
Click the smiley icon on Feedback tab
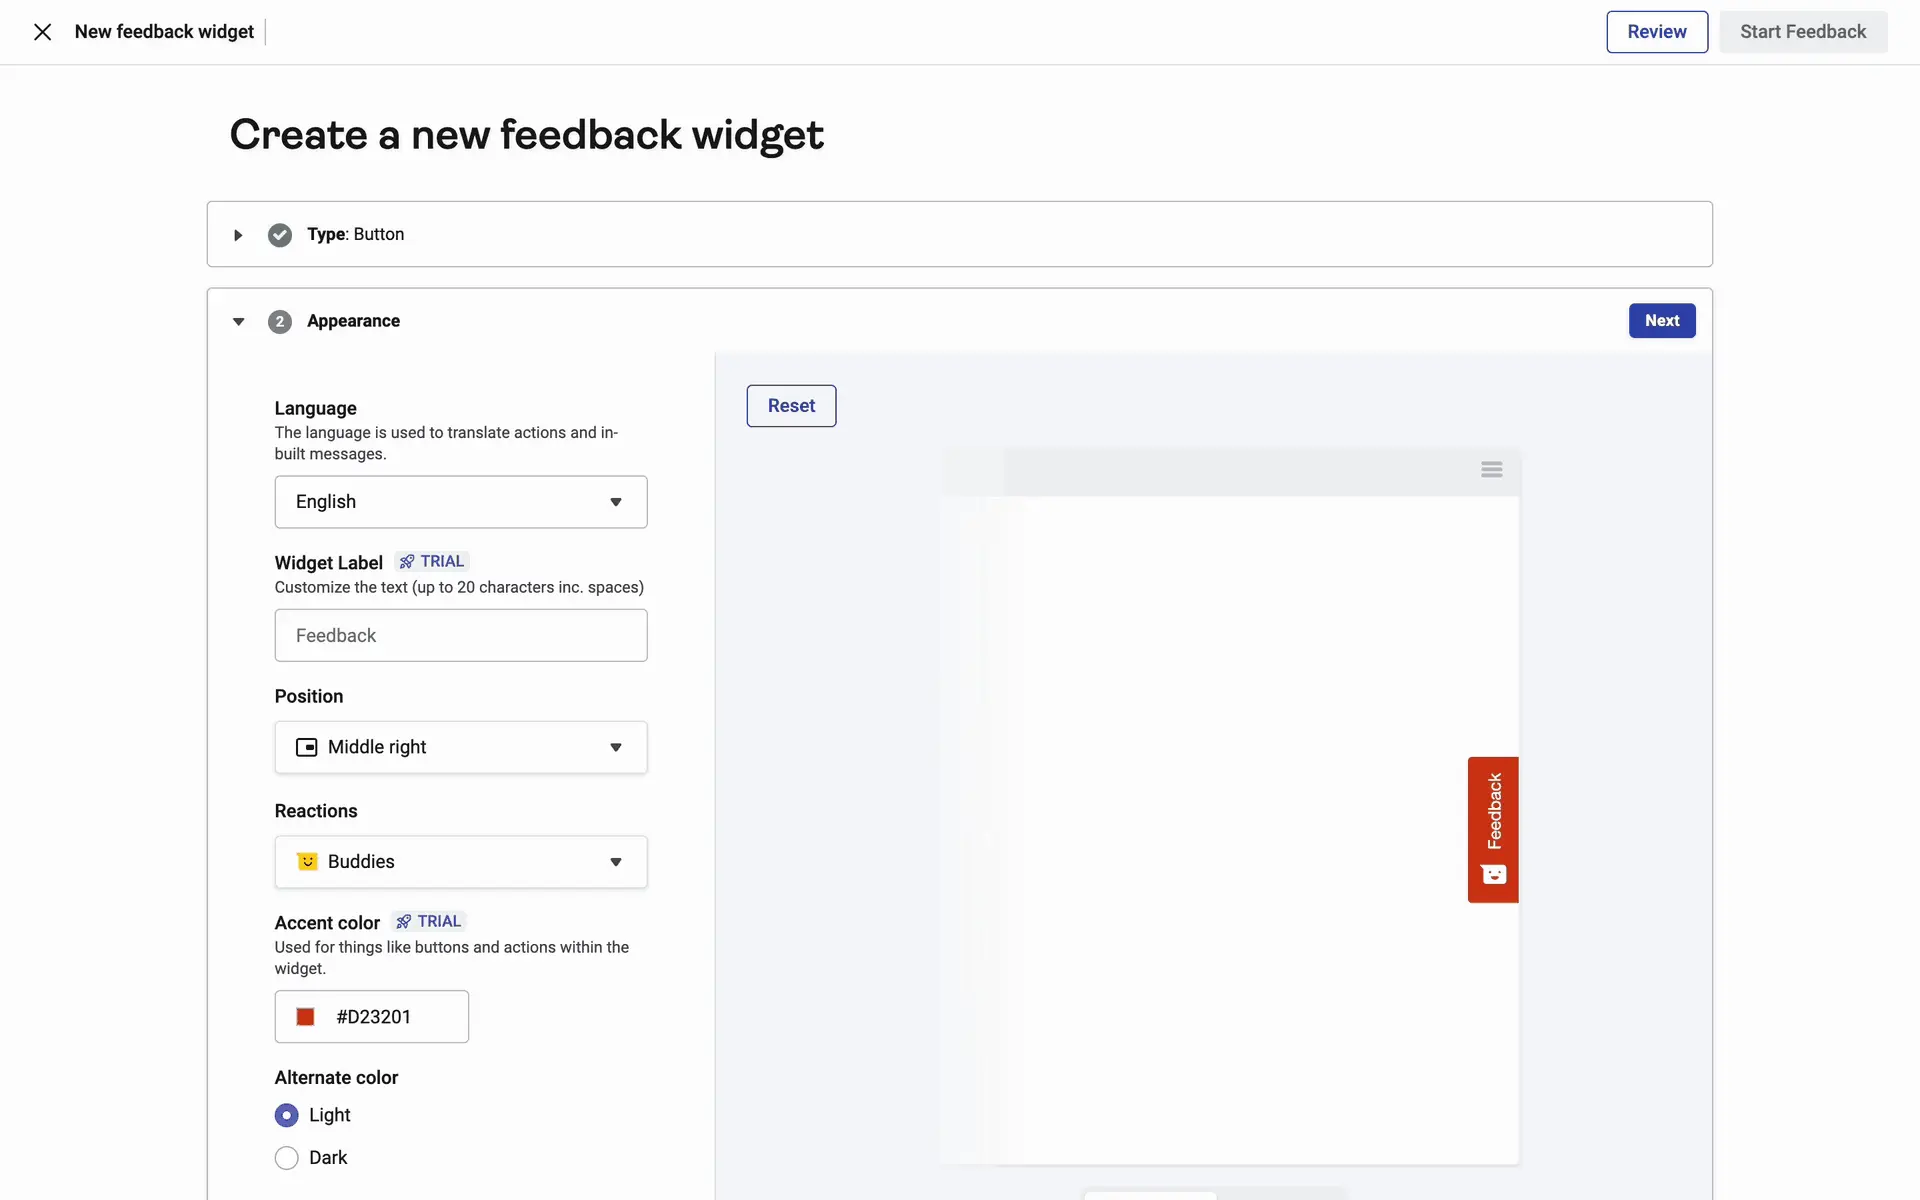[x=1493, y=875]
